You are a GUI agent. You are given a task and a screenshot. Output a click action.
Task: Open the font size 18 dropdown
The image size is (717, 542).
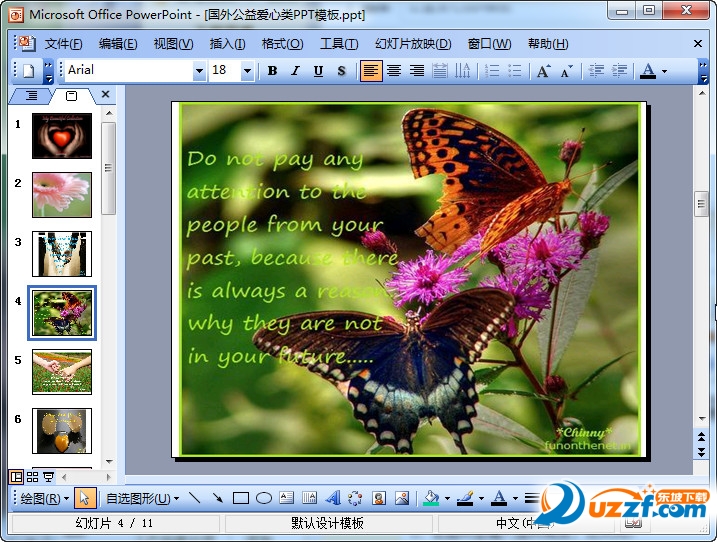tap(247, 71)
